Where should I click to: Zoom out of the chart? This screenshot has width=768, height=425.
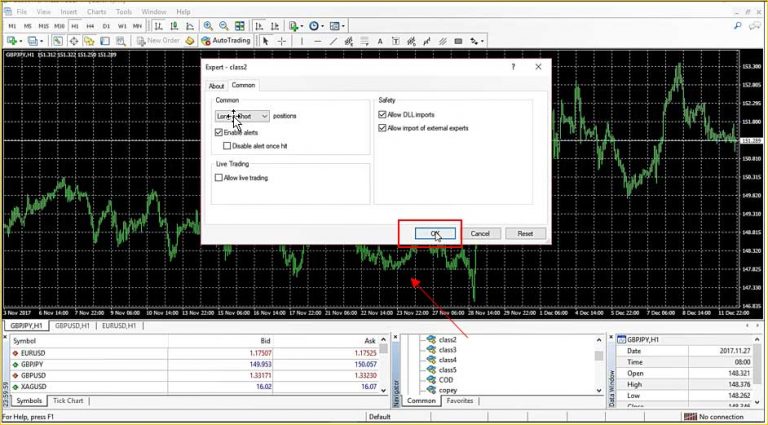tap(224, 25)
